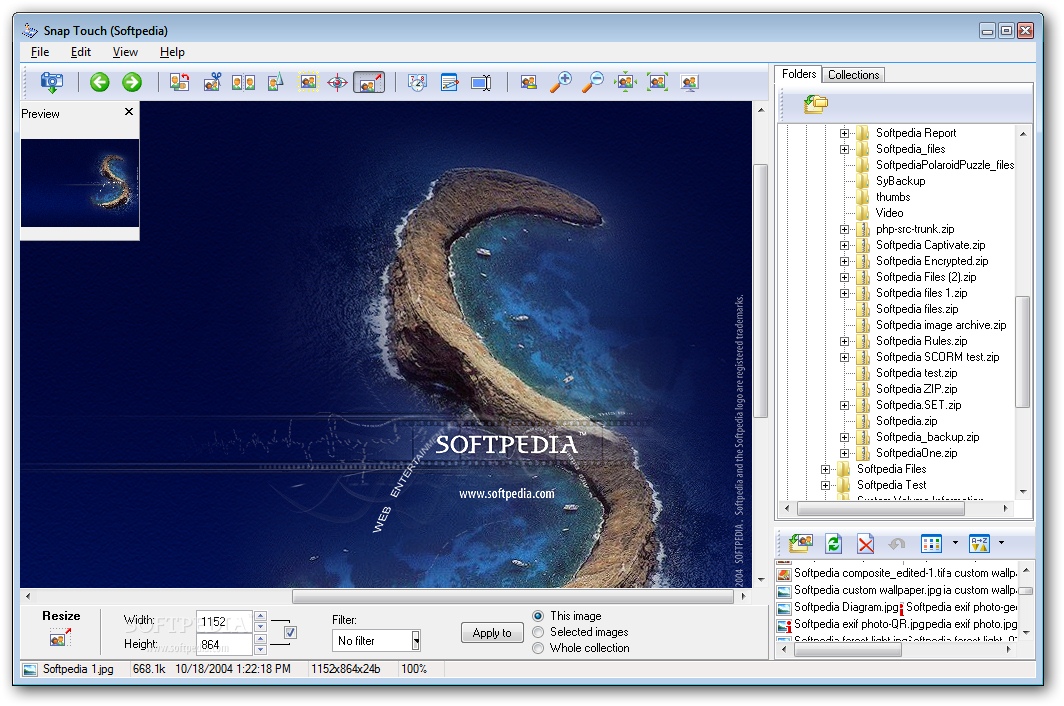Click the Width input field
Viewport: 1064px width, 706px height.
click(x=225, y=621)
